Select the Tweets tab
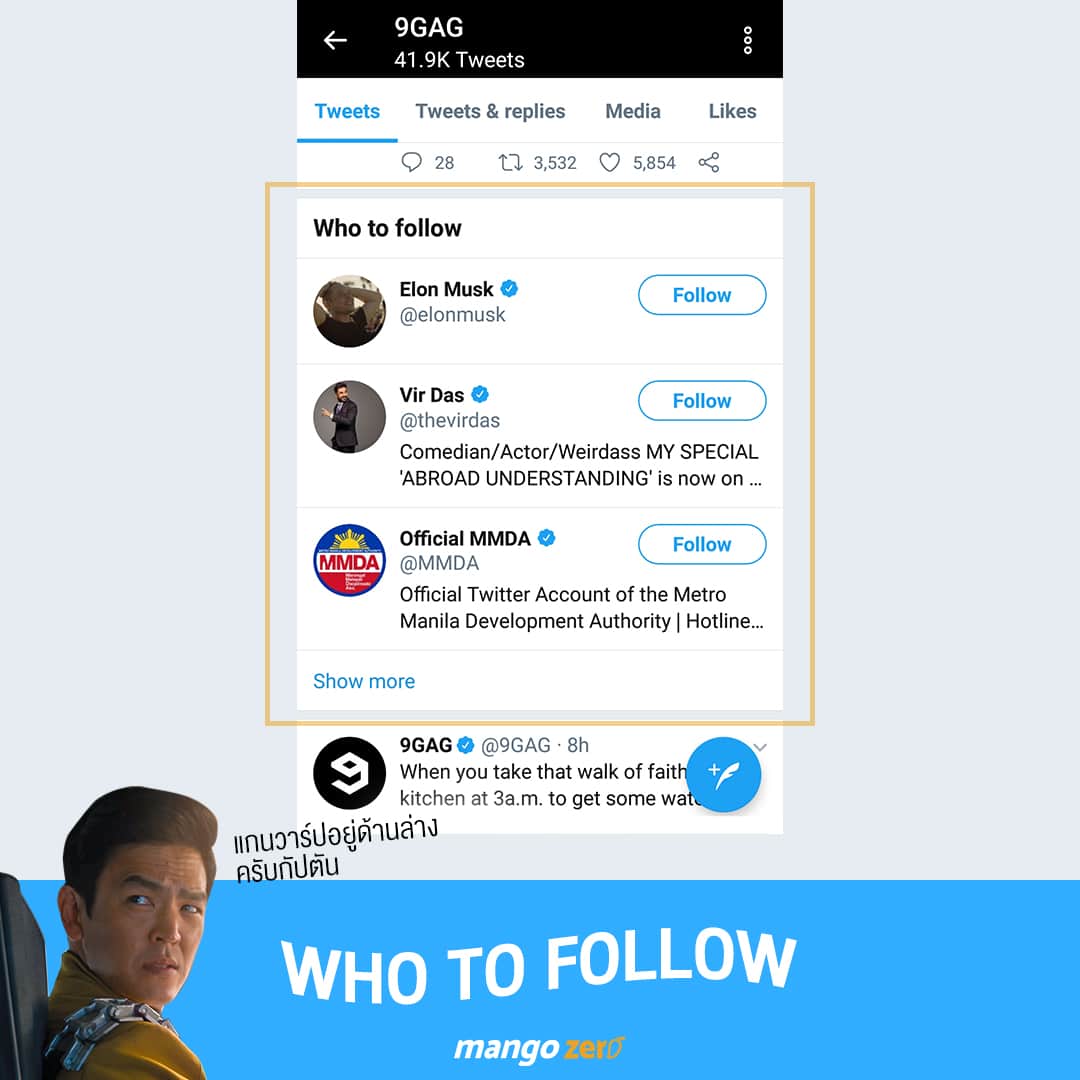Screen dimensions: 1080x1080 tap(347, 111)
